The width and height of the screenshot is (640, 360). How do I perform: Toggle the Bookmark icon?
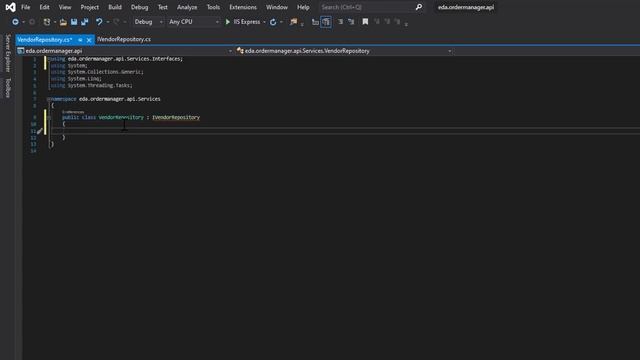click(x=365, y=22)
